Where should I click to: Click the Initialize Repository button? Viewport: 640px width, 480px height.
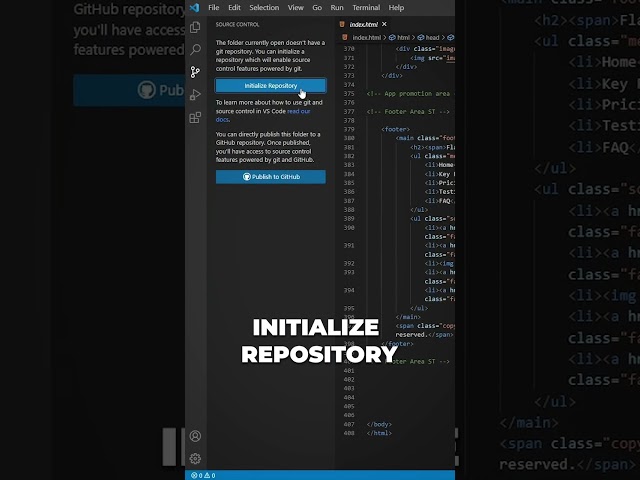[x=271, y=86]
